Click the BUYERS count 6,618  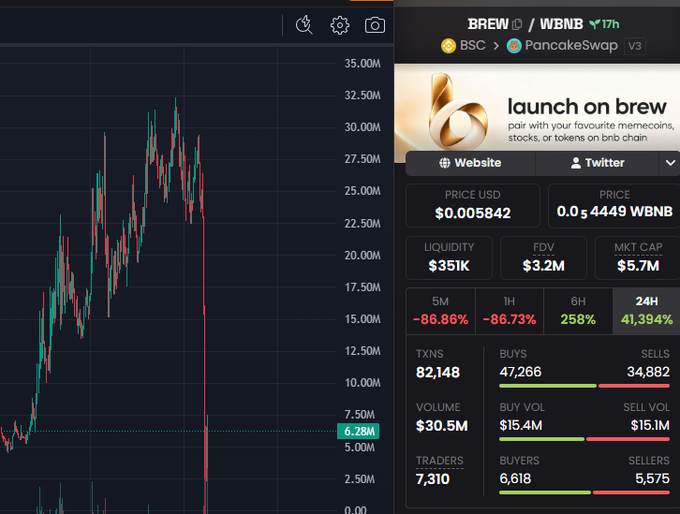(x=515, y=478)
